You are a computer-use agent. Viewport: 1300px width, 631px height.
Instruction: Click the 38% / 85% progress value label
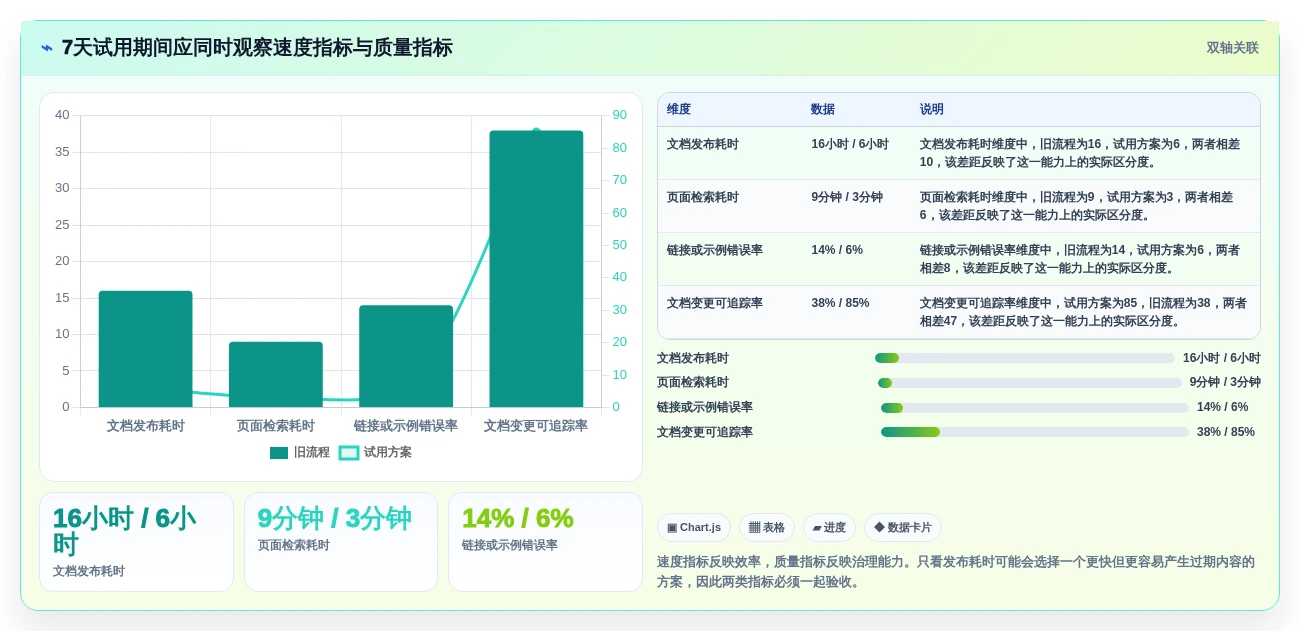pos(1226,432)
